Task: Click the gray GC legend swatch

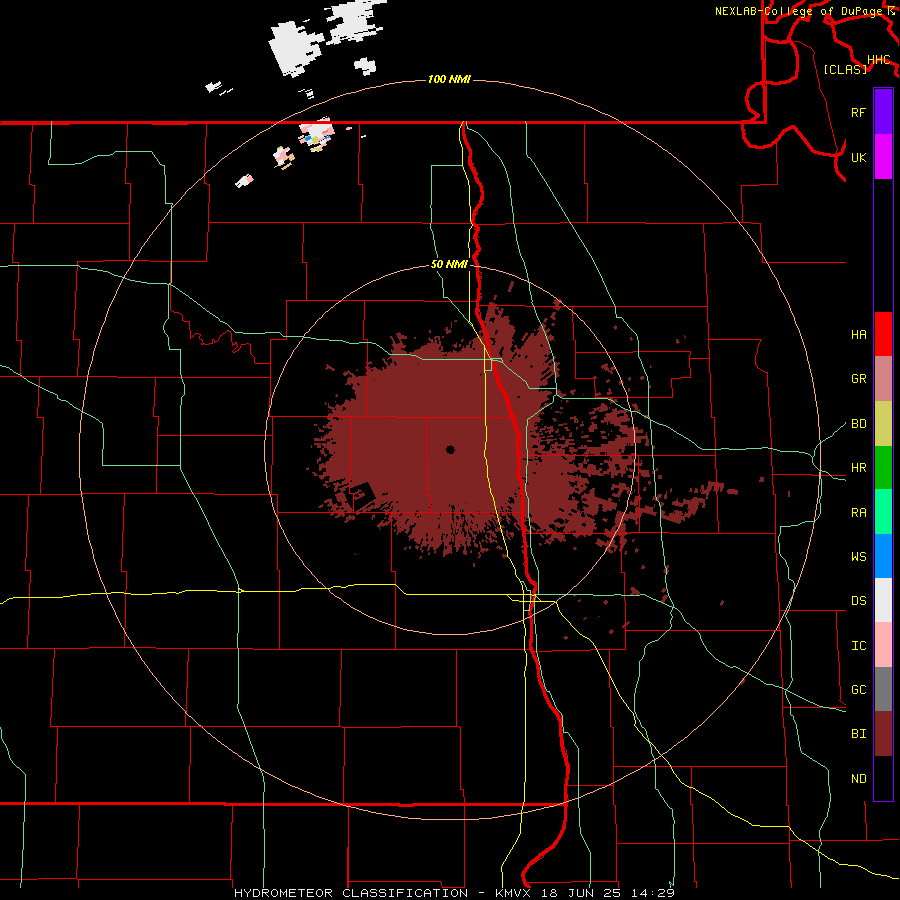Action: tap(883, 689)
